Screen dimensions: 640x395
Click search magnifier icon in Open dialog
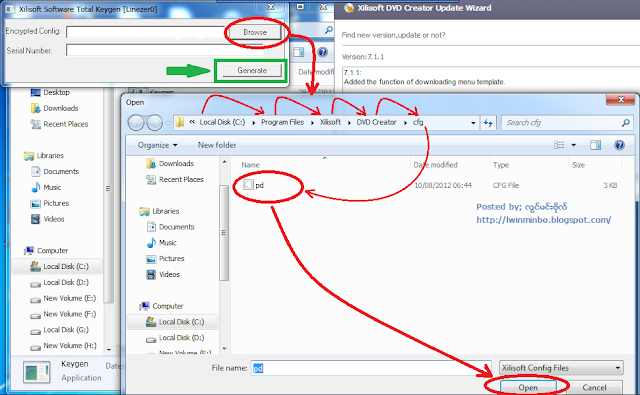pyautogui.click(x=625, y=122)
